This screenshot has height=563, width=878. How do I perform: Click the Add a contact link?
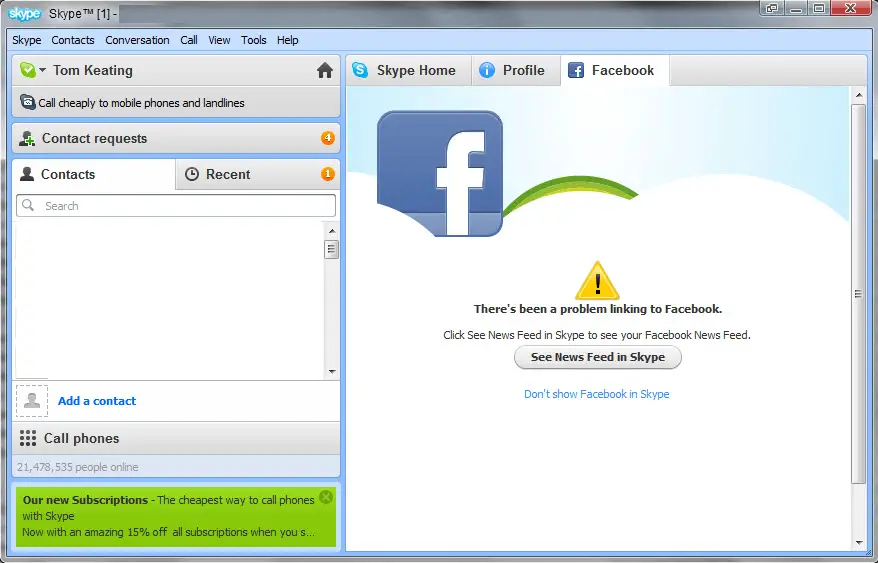tap(97, 401)
